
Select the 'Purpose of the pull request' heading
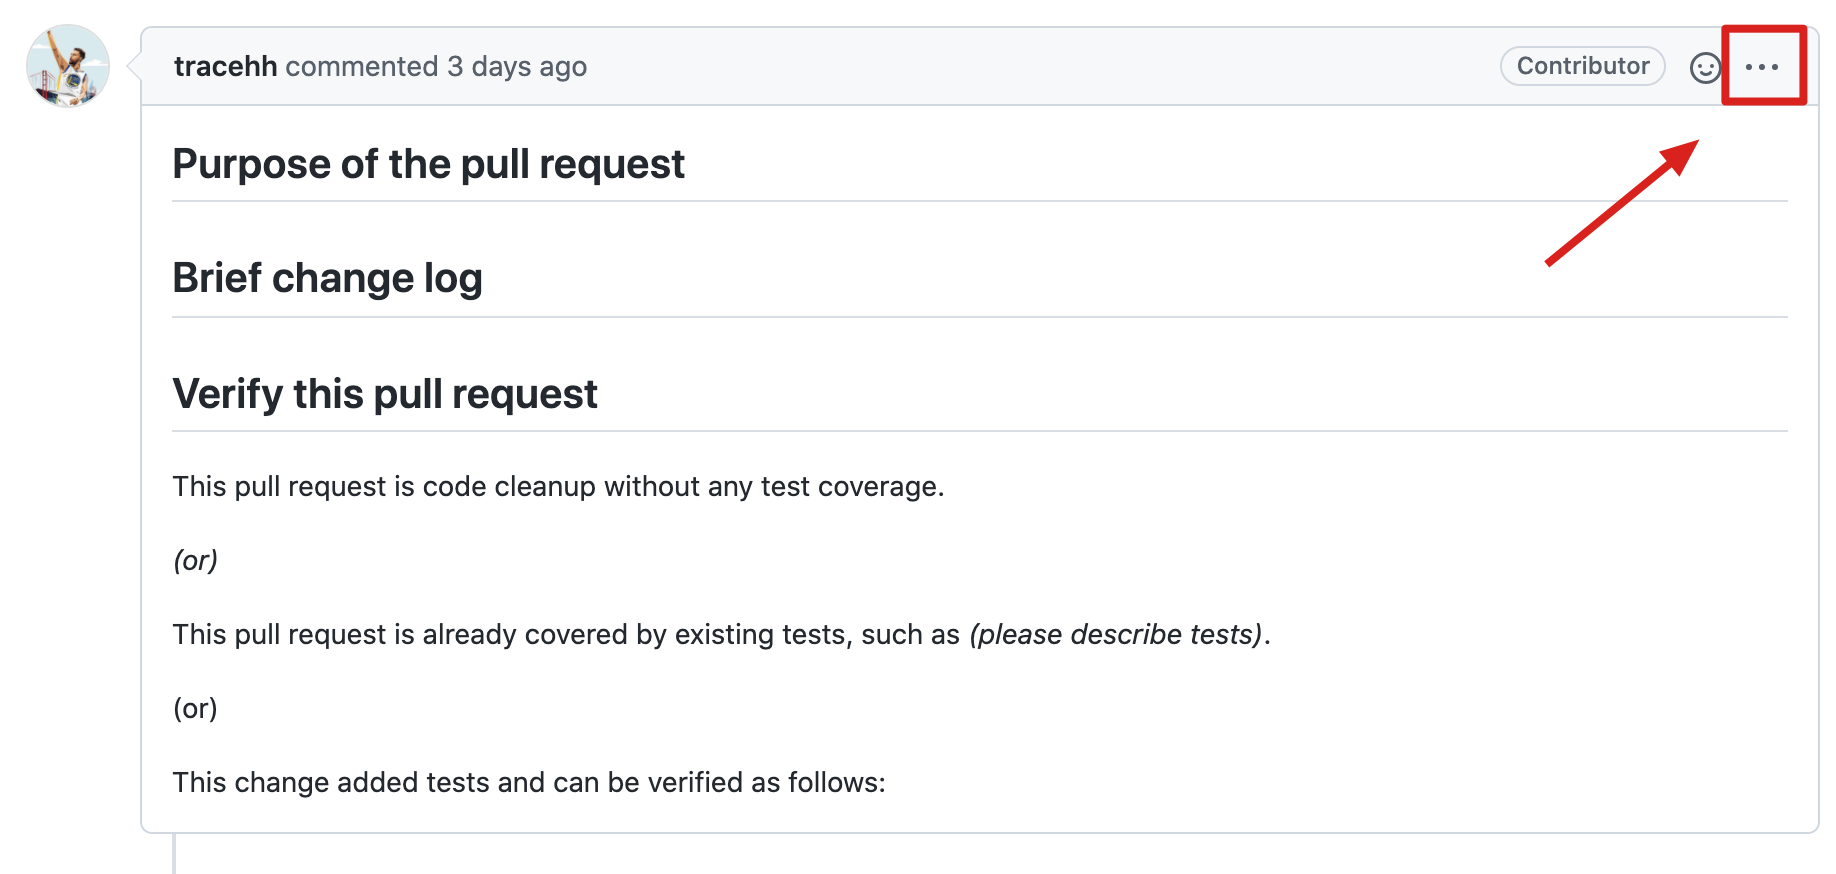coord(428,164)
